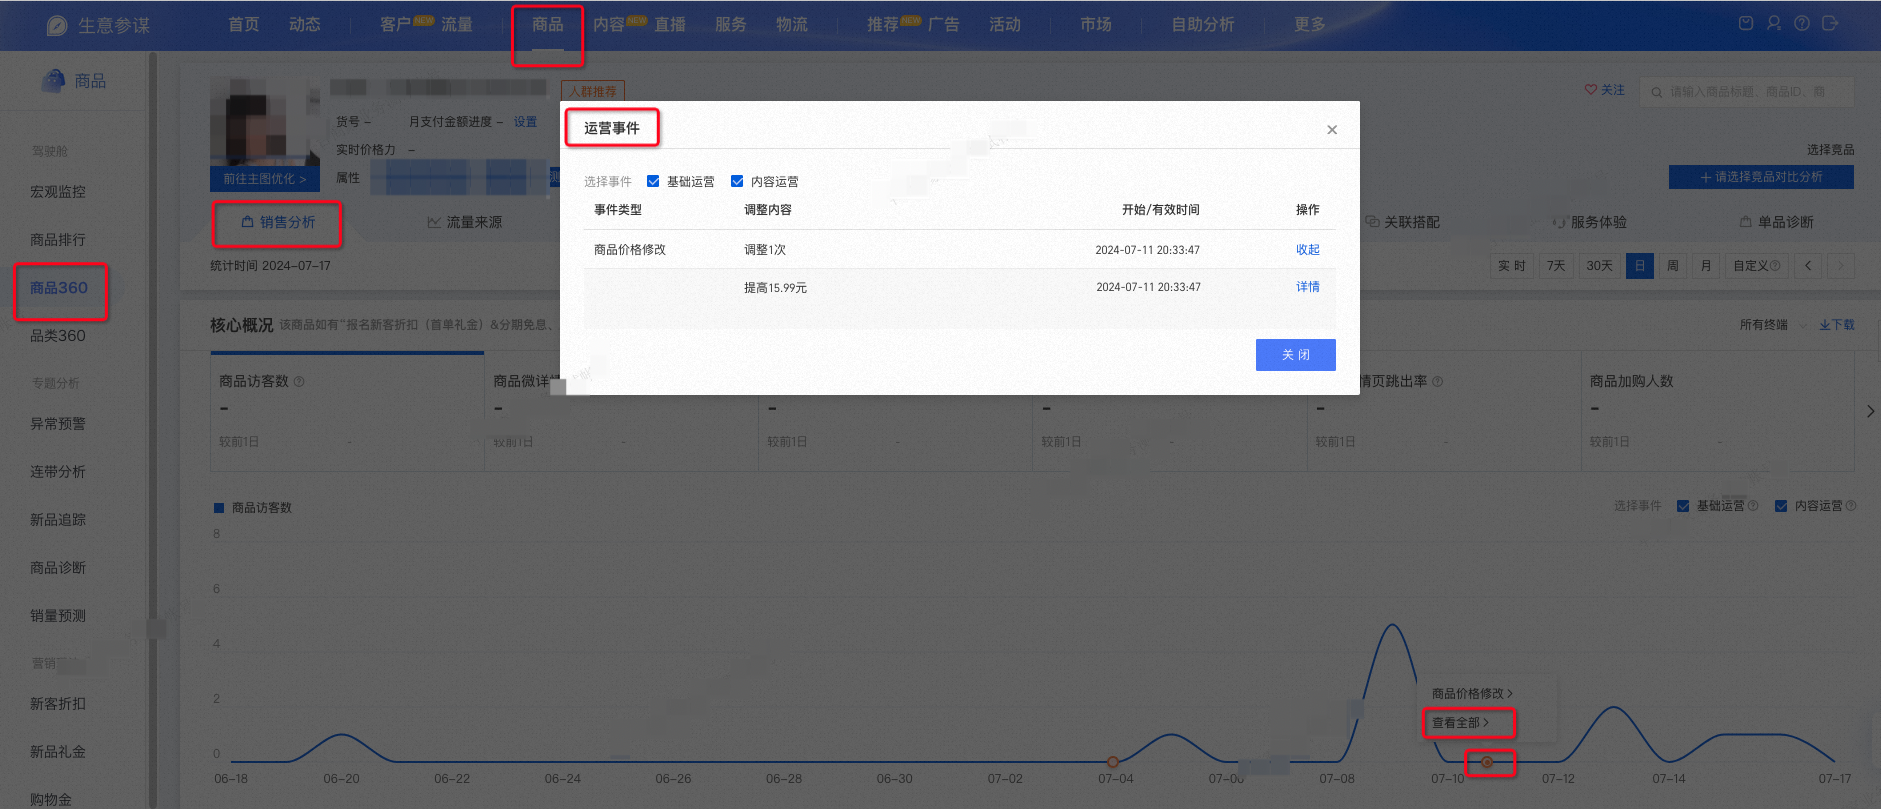Go to next date with right chevron
Image resolution: width=1881 pixels, height=809 pixels.
click(1841, 266)
